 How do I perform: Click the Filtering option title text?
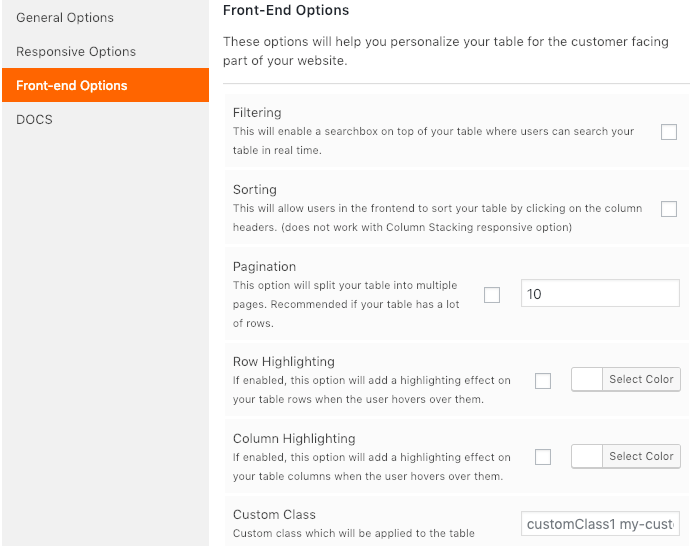coord(257,113)
